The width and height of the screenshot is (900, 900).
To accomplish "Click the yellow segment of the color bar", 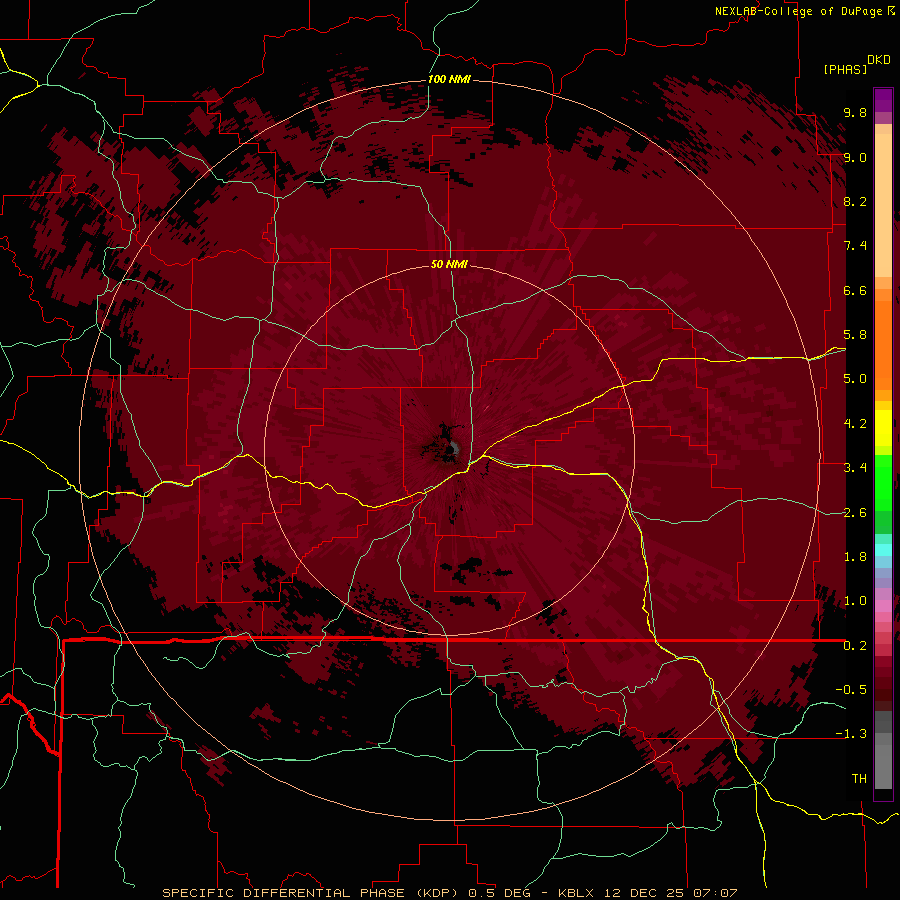I will tap(883, 428).
